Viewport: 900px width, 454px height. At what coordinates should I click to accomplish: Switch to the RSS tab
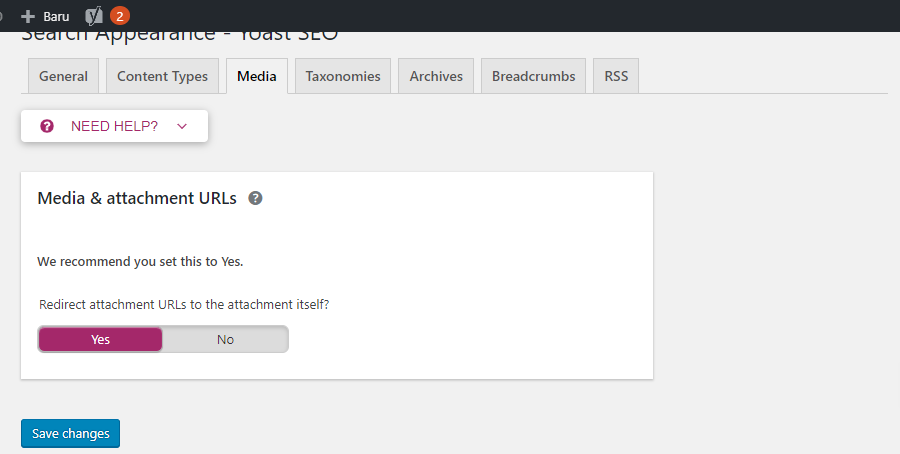click(616, 76)
